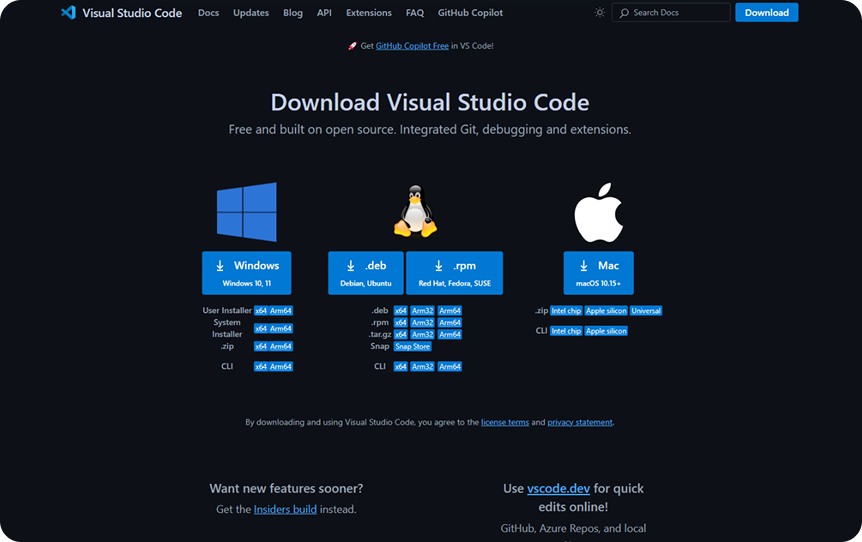
Task: Follow the GitHub Copilot Free link
Action: click(412, 46)
